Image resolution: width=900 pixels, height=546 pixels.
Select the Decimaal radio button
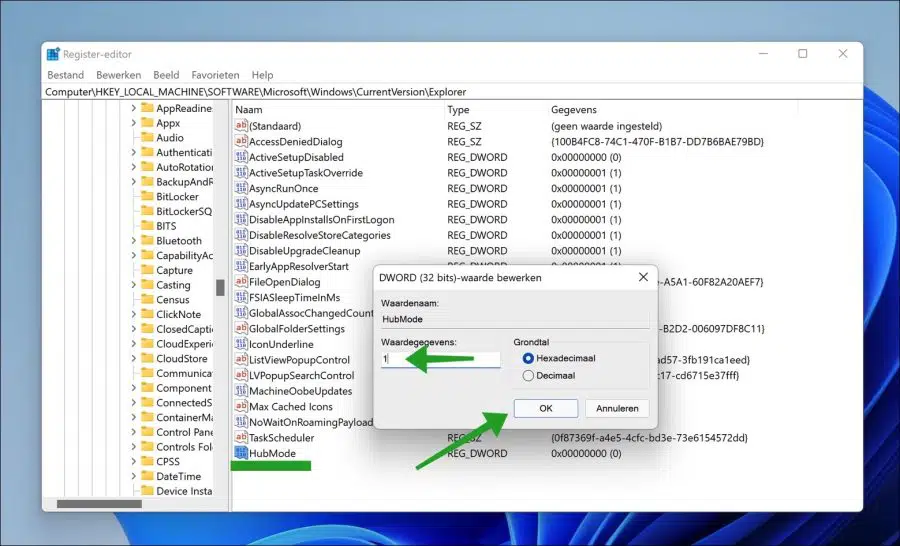[528, 375]
